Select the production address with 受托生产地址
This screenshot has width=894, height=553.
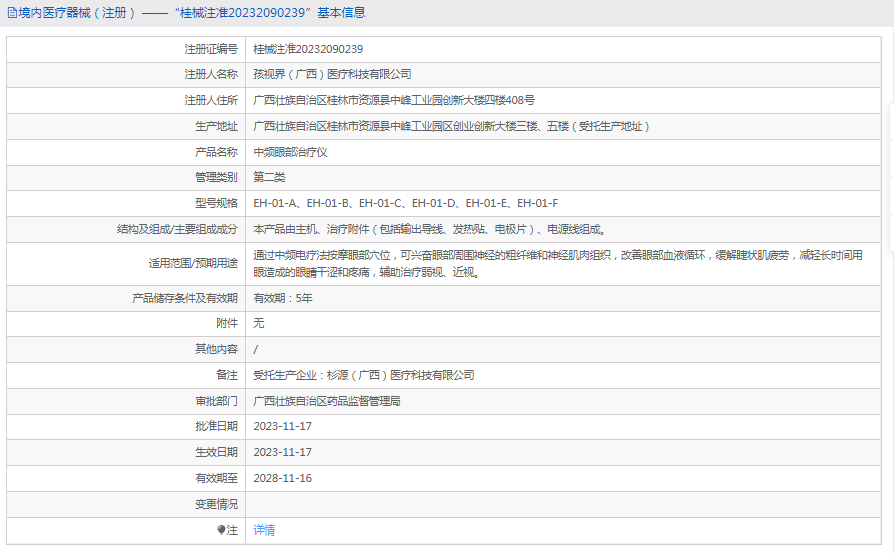tap(451, 126)
